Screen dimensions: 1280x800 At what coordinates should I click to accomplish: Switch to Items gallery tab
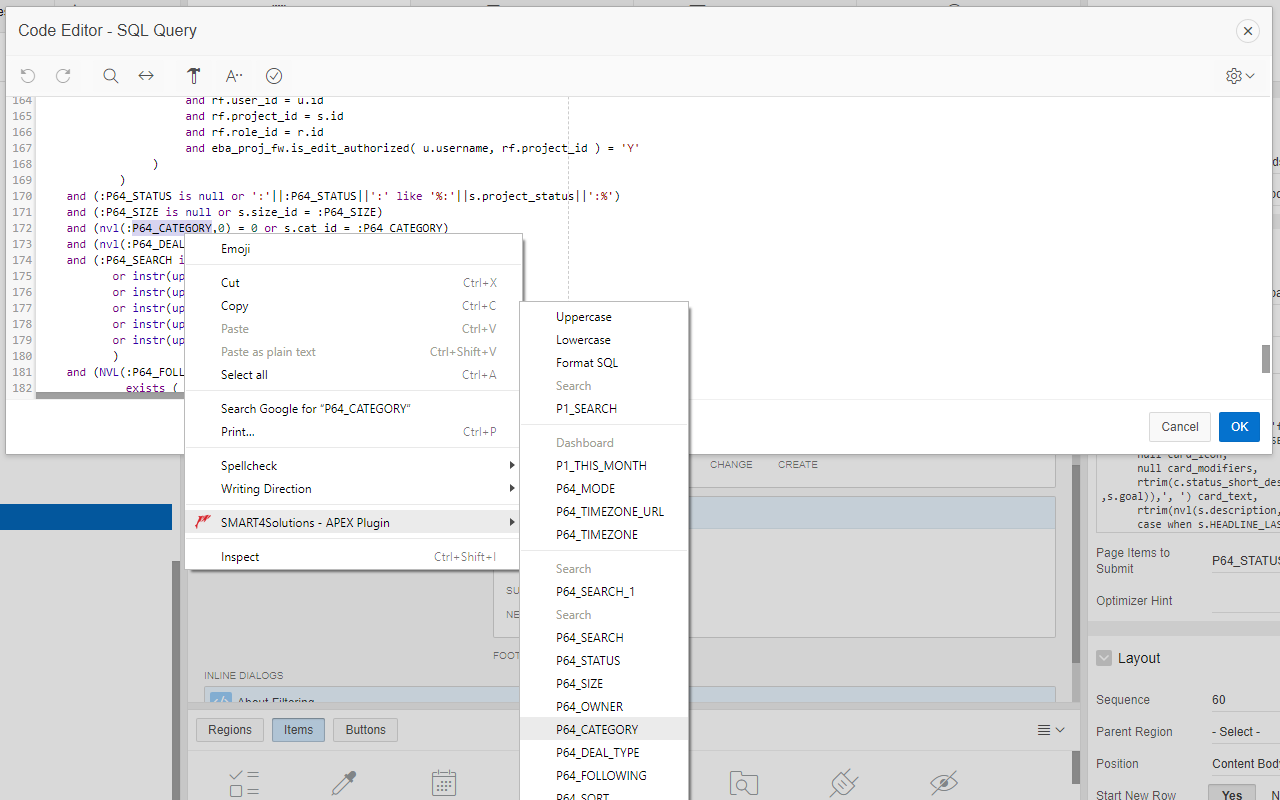[x=298, y=730]
